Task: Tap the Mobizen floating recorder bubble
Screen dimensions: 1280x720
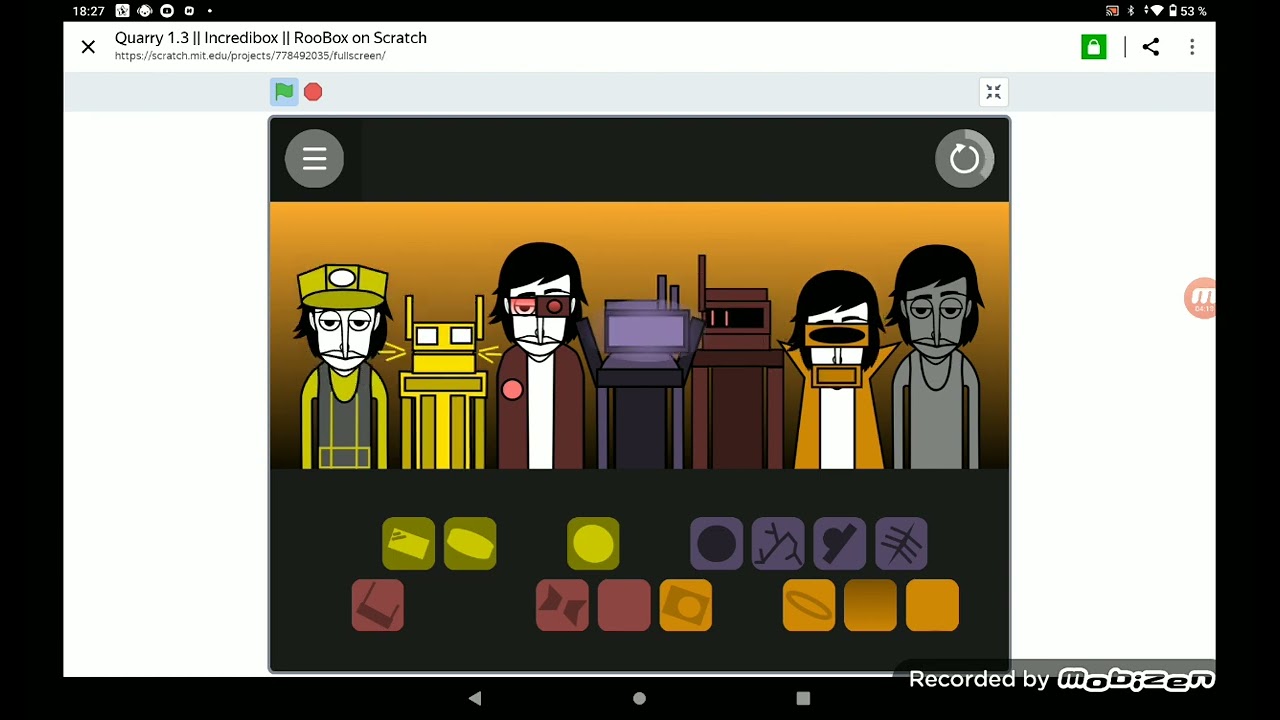Action: [x=1200, y=298]
